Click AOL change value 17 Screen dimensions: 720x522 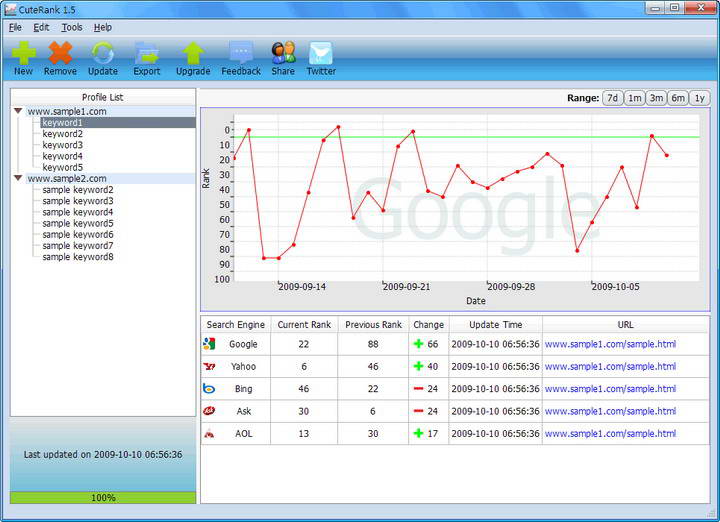pyautogui.click(x=433, y=433)
